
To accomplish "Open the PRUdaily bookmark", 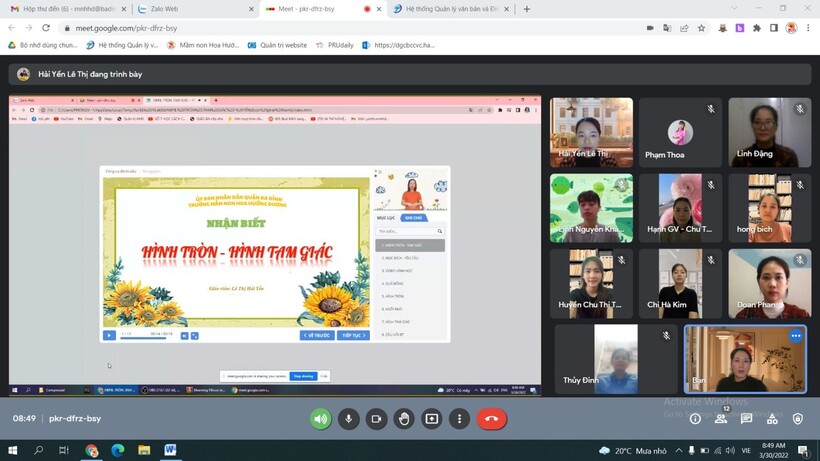I will pos(334,45).
